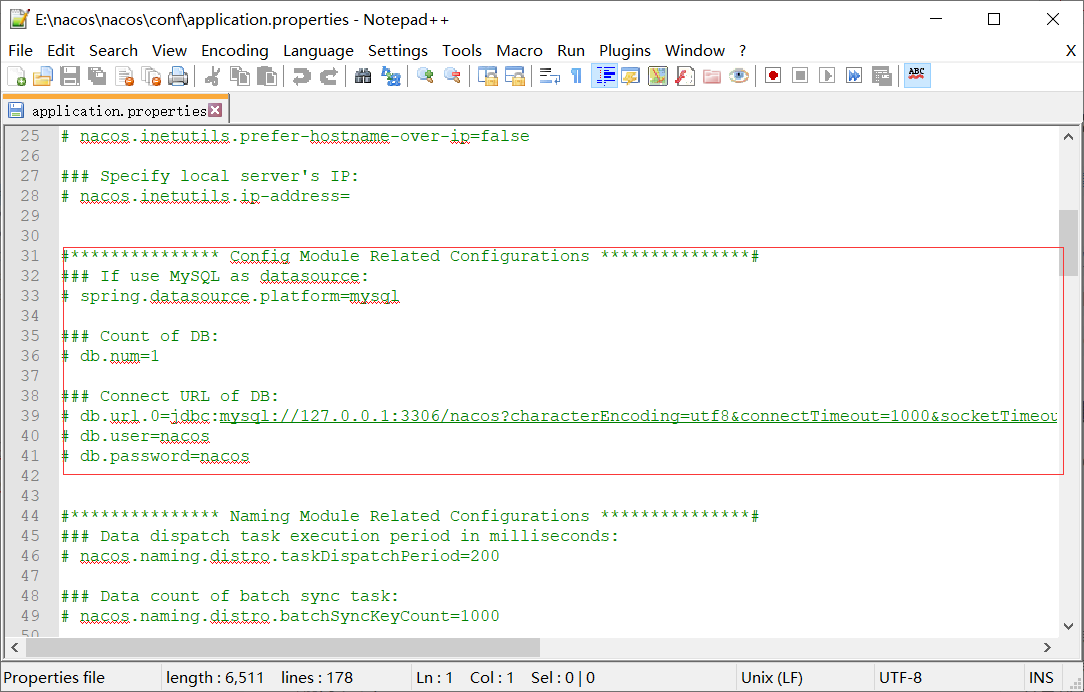Image resolution: width=1084 pixels, height=692 pixels.
Task: Open the User Defined Language dialog
Action: pyautogui.click(x=630, y=76)
